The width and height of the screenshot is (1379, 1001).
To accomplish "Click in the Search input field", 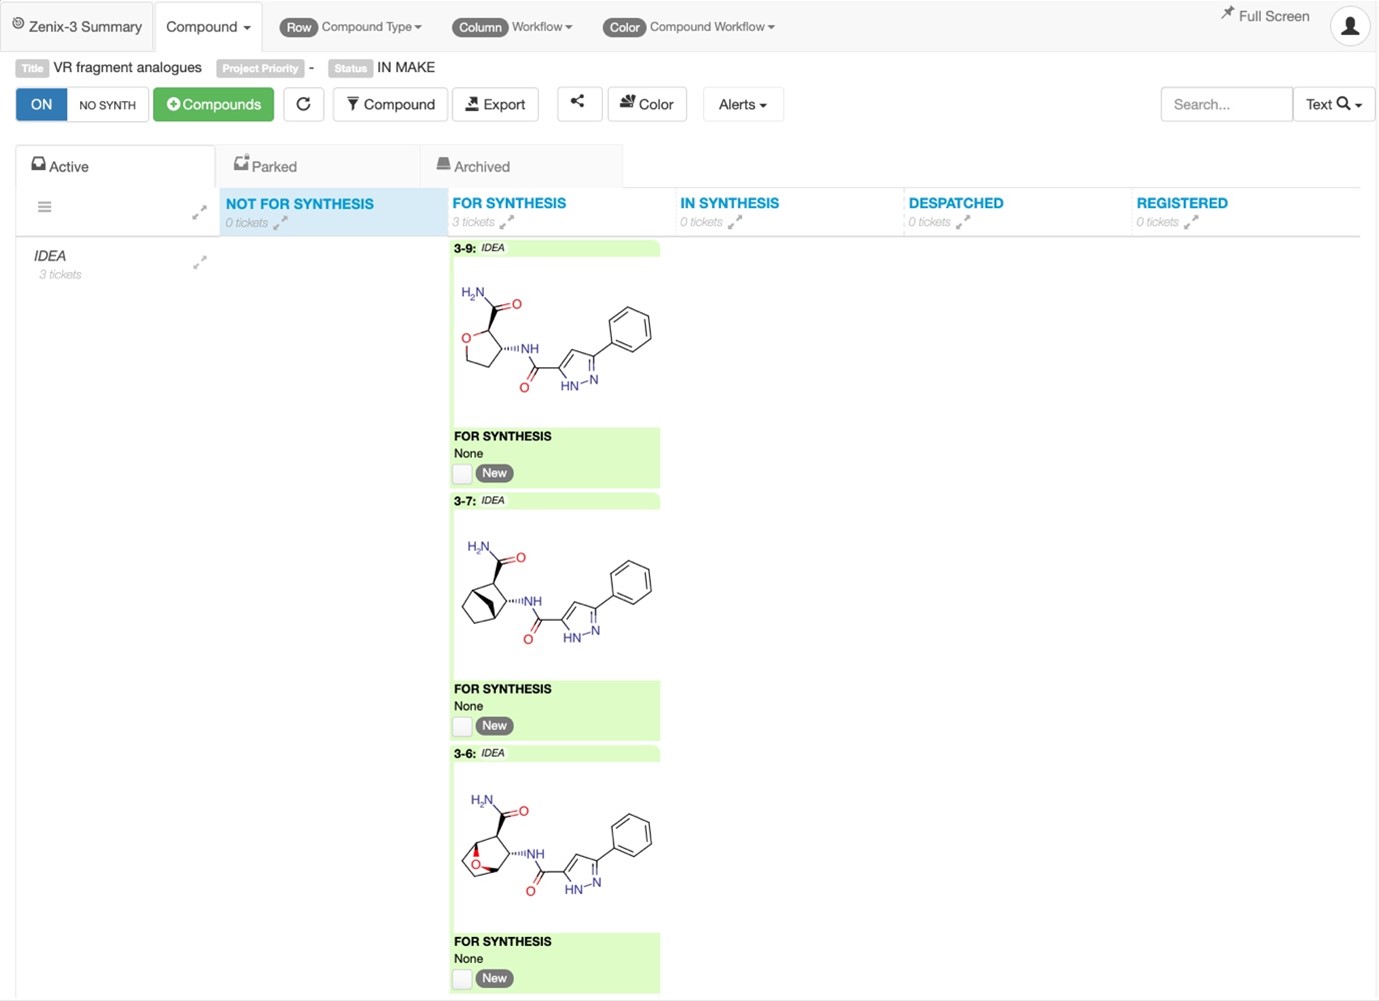I will click(x=1226, y=104).
